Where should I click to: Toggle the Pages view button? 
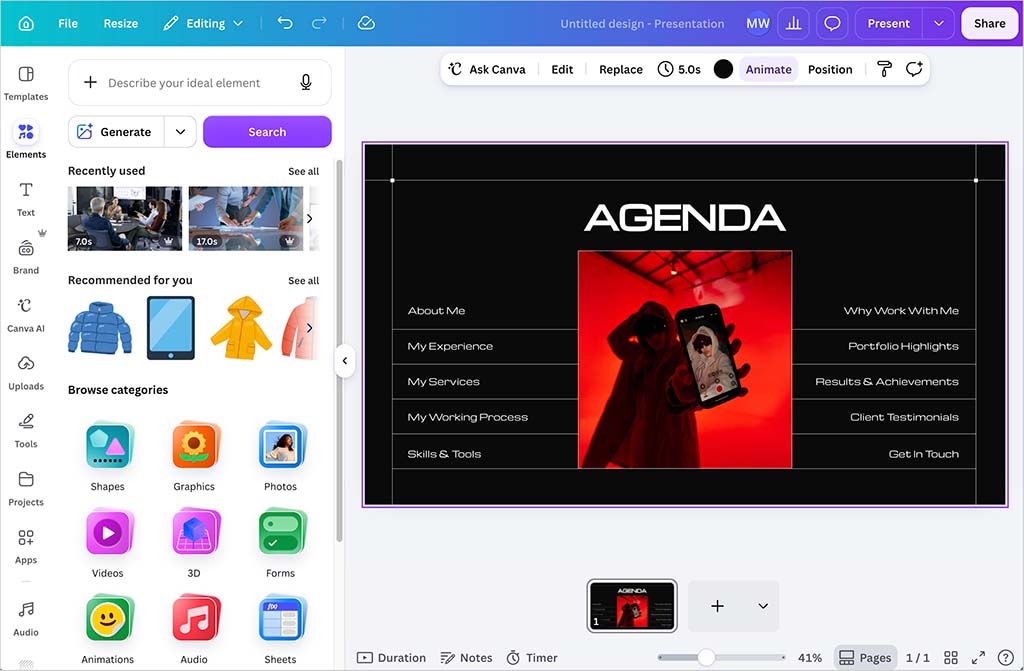(x=865, y=657)
